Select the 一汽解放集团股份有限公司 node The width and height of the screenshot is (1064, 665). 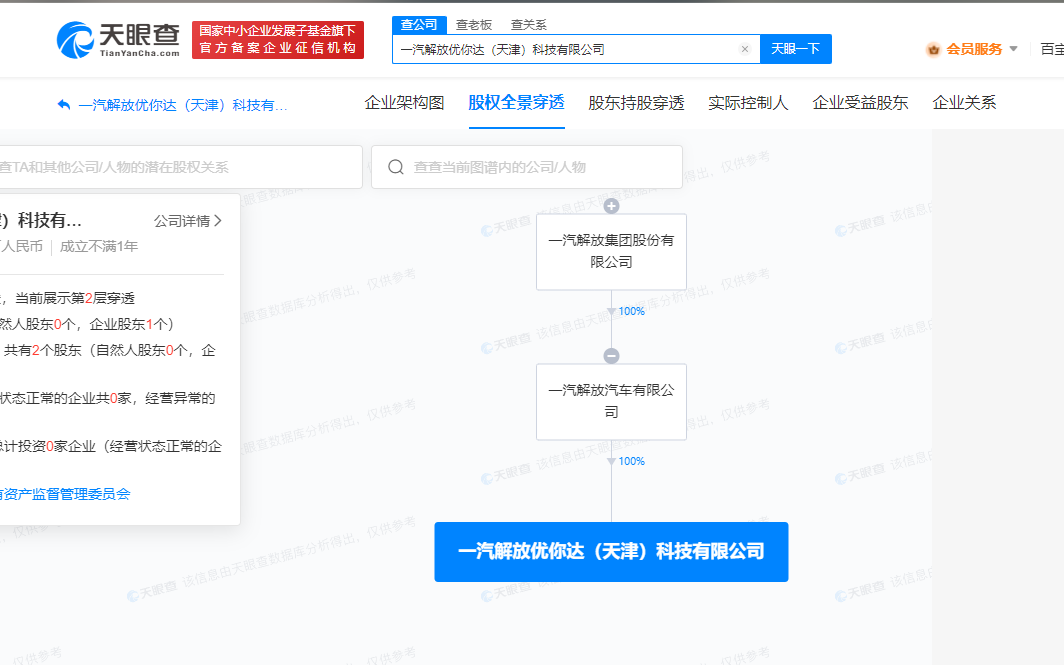(611, 252)
